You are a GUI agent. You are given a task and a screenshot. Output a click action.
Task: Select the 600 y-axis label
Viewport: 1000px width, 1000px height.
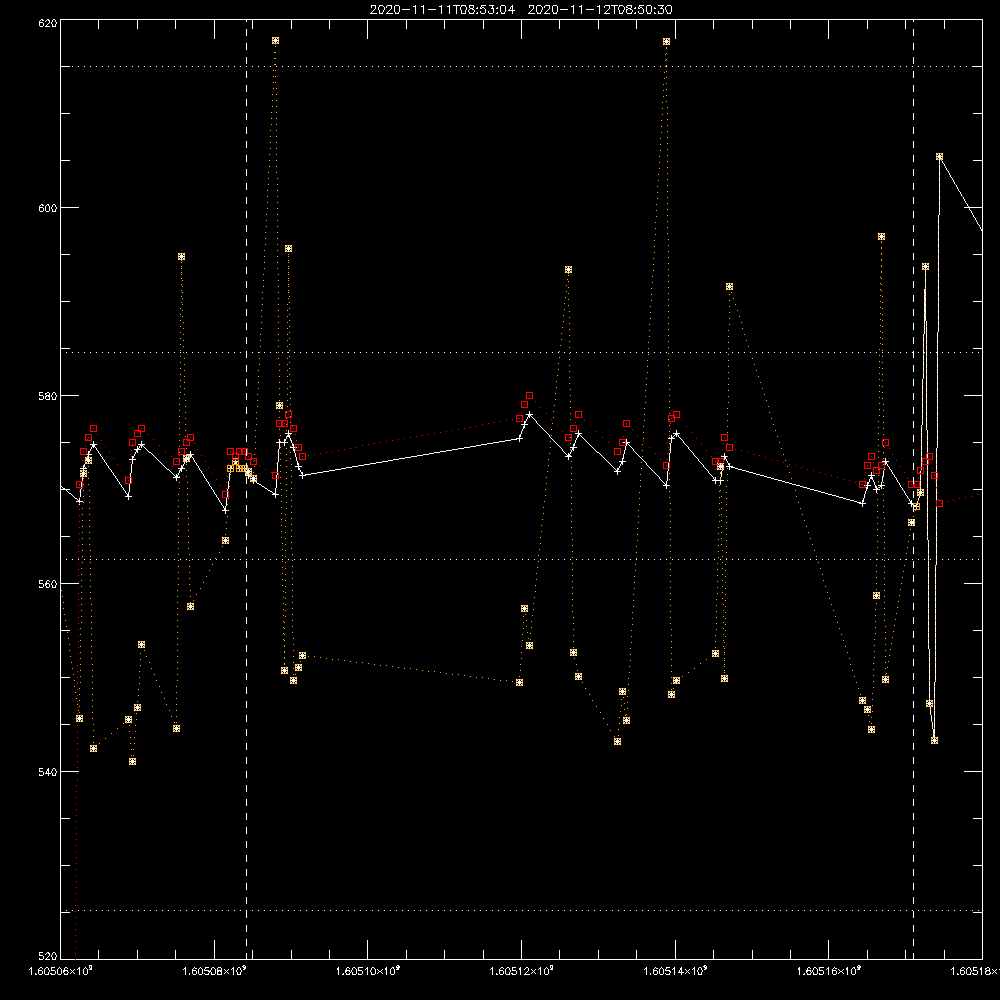click(x=48, y=208)
